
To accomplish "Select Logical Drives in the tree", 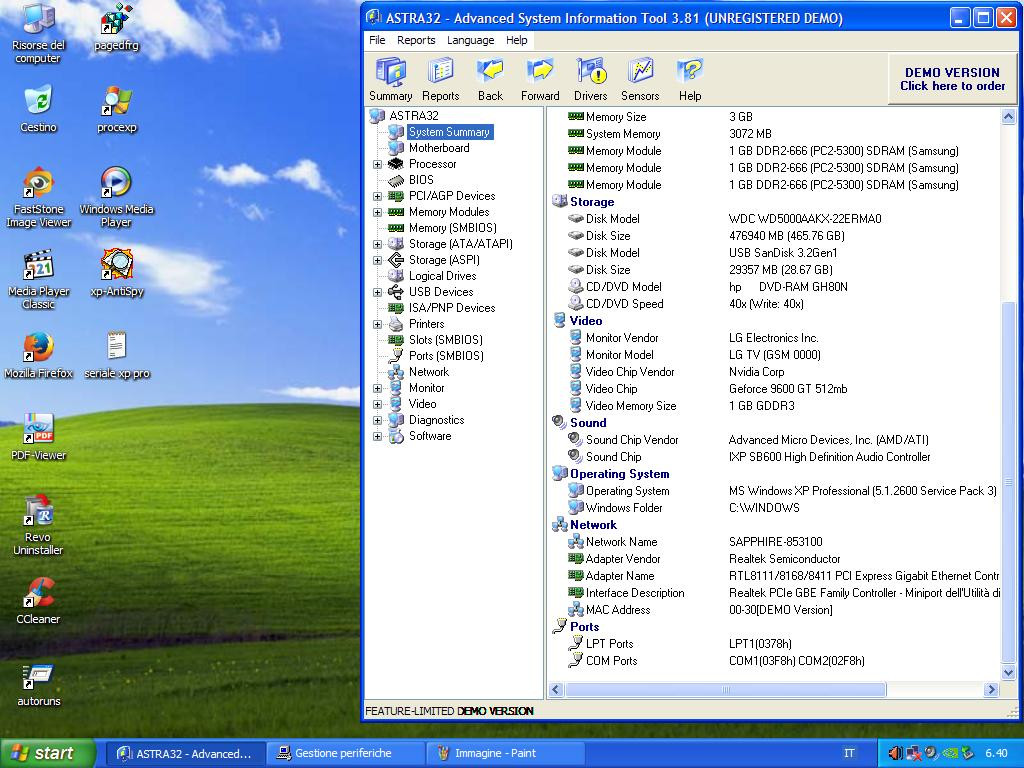I will click(442, 276).
